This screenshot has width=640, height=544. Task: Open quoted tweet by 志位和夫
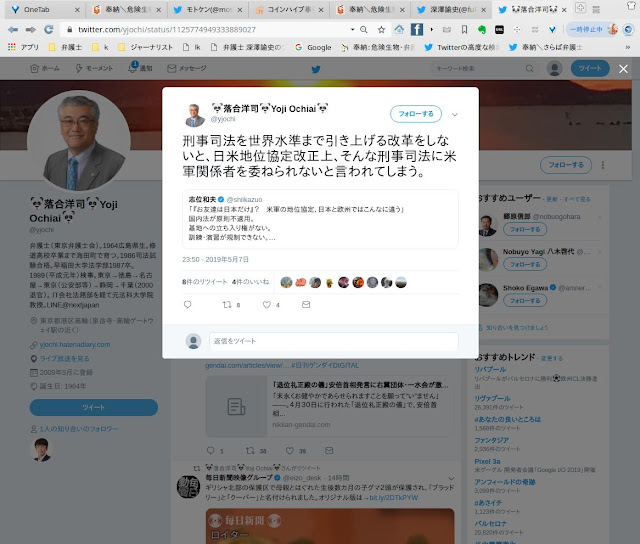(320, 219)
